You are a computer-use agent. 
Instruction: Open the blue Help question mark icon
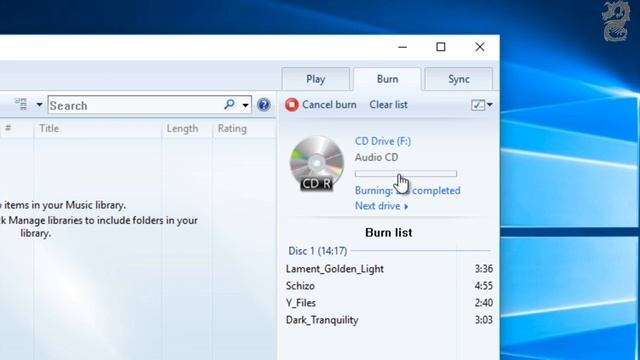pos(264,105)
